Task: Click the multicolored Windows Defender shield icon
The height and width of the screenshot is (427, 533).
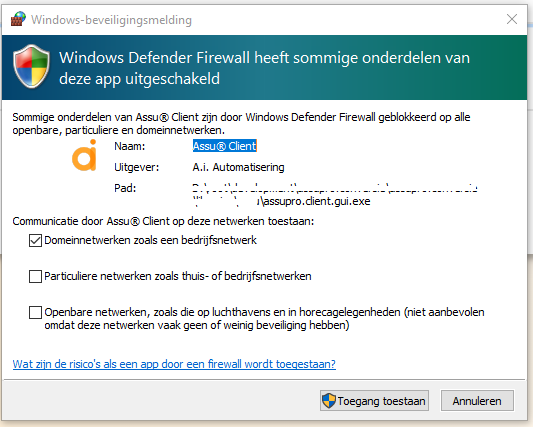Action: coord(32,66)
